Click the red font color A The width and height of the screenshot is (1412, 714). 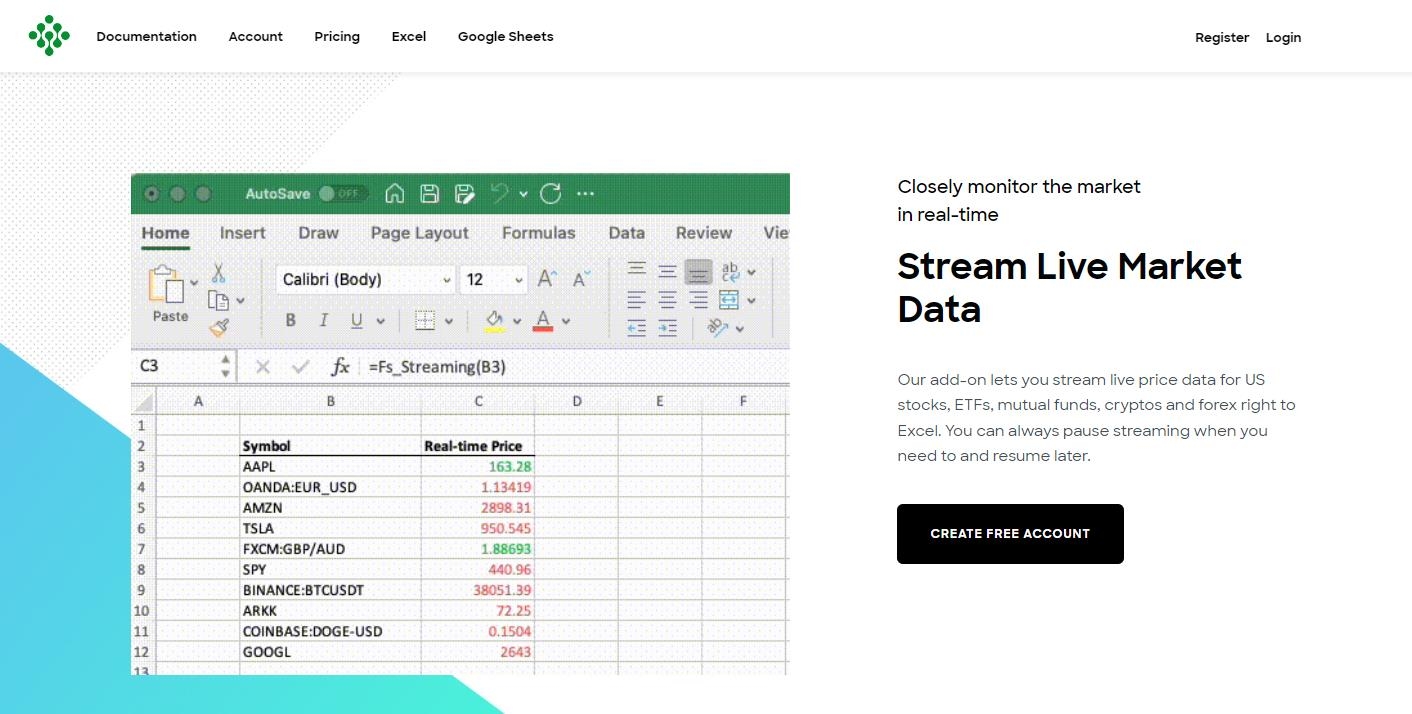543,321
